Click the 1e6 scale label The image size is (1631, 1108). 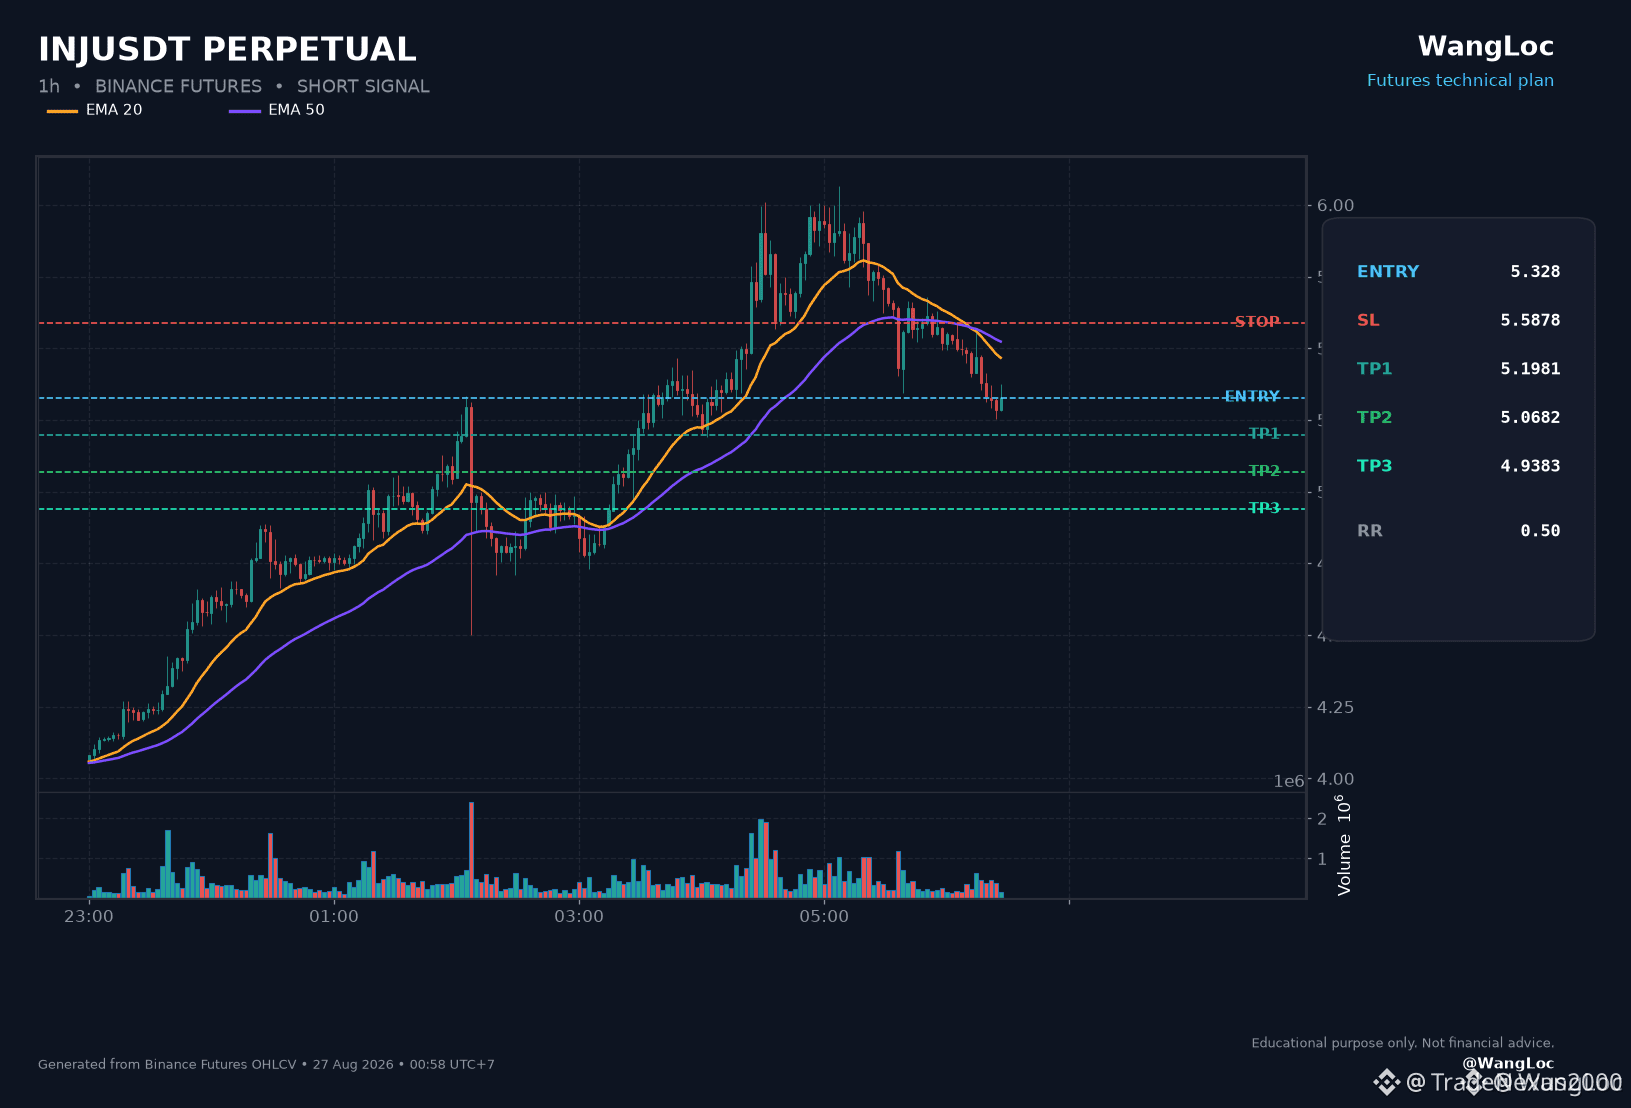(1289, 781)
